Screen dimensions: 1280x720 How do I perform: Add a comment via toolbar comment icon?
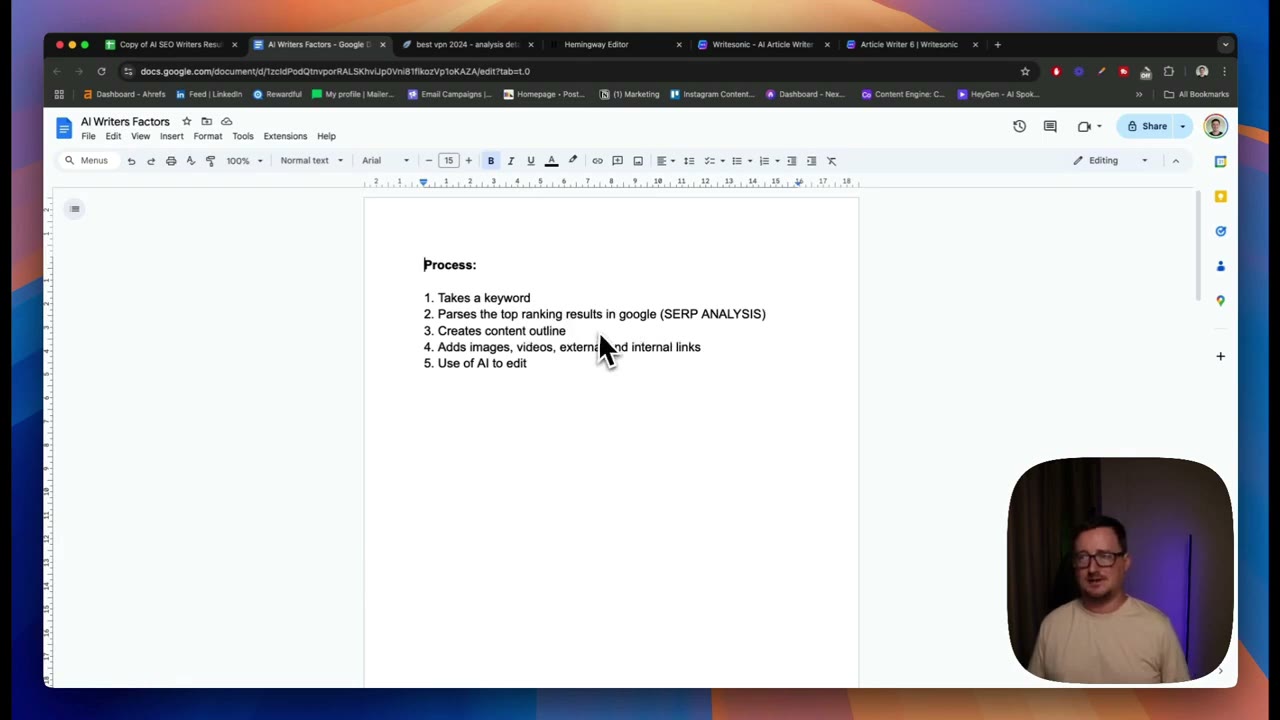617,161
